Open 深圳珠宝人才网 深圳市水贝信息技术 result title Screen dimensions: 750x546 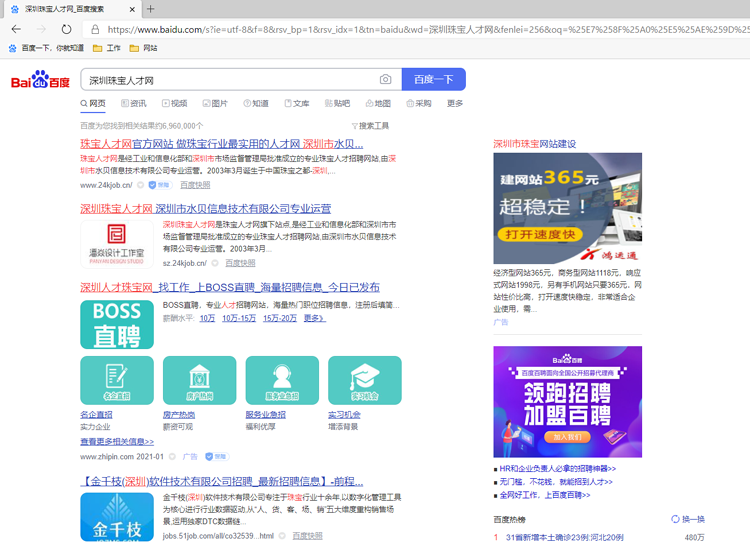(206, 208)
